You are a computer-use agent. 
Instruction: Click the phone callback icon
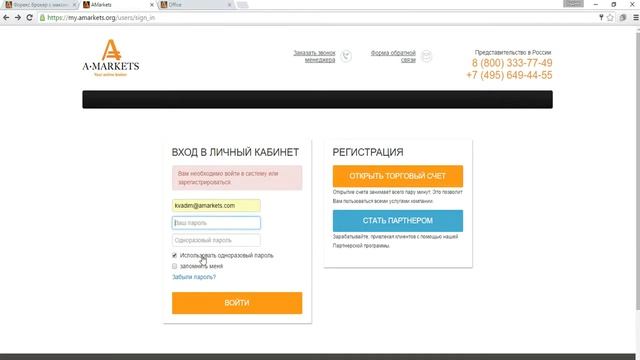point(346,56)
